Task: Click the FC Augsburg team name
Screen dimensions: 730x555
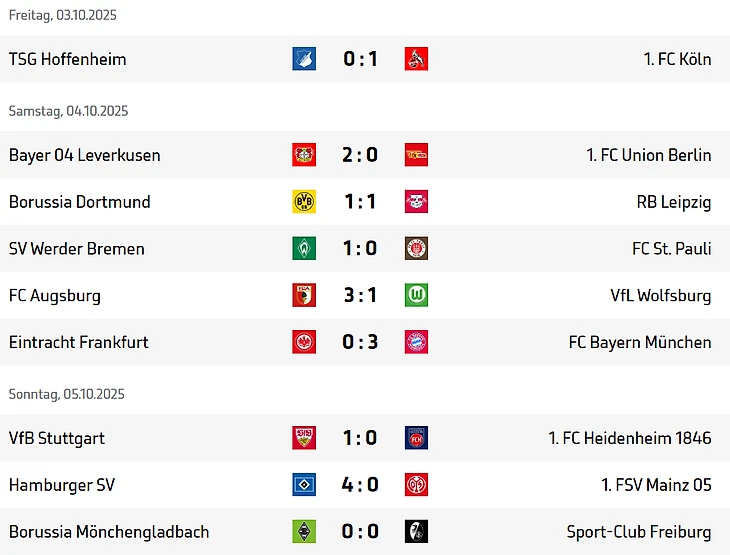Action: point(55,296)
